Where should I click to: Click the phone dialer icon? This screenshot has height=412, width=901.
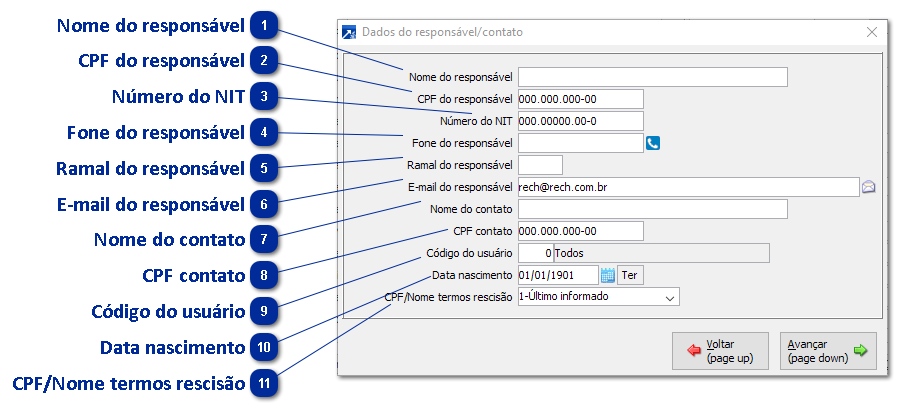click(653, 143)
